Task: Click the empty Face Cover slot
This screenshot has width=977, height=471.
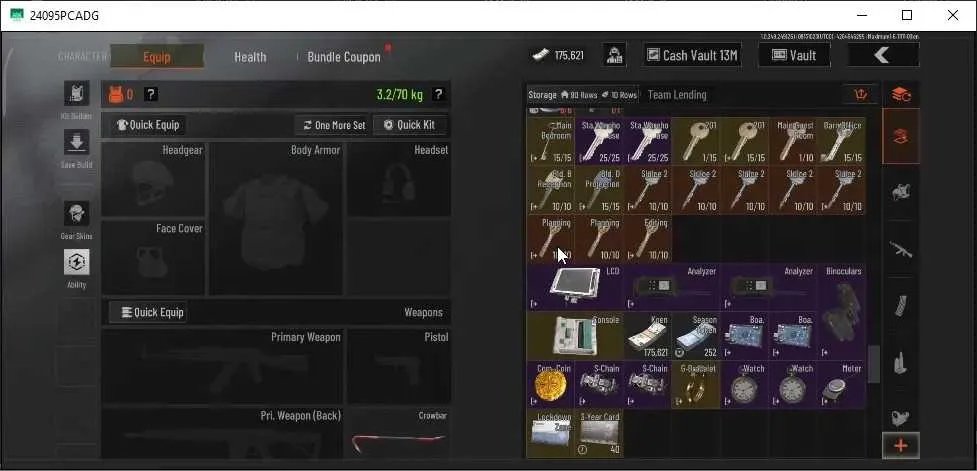Action: [153, 257]
